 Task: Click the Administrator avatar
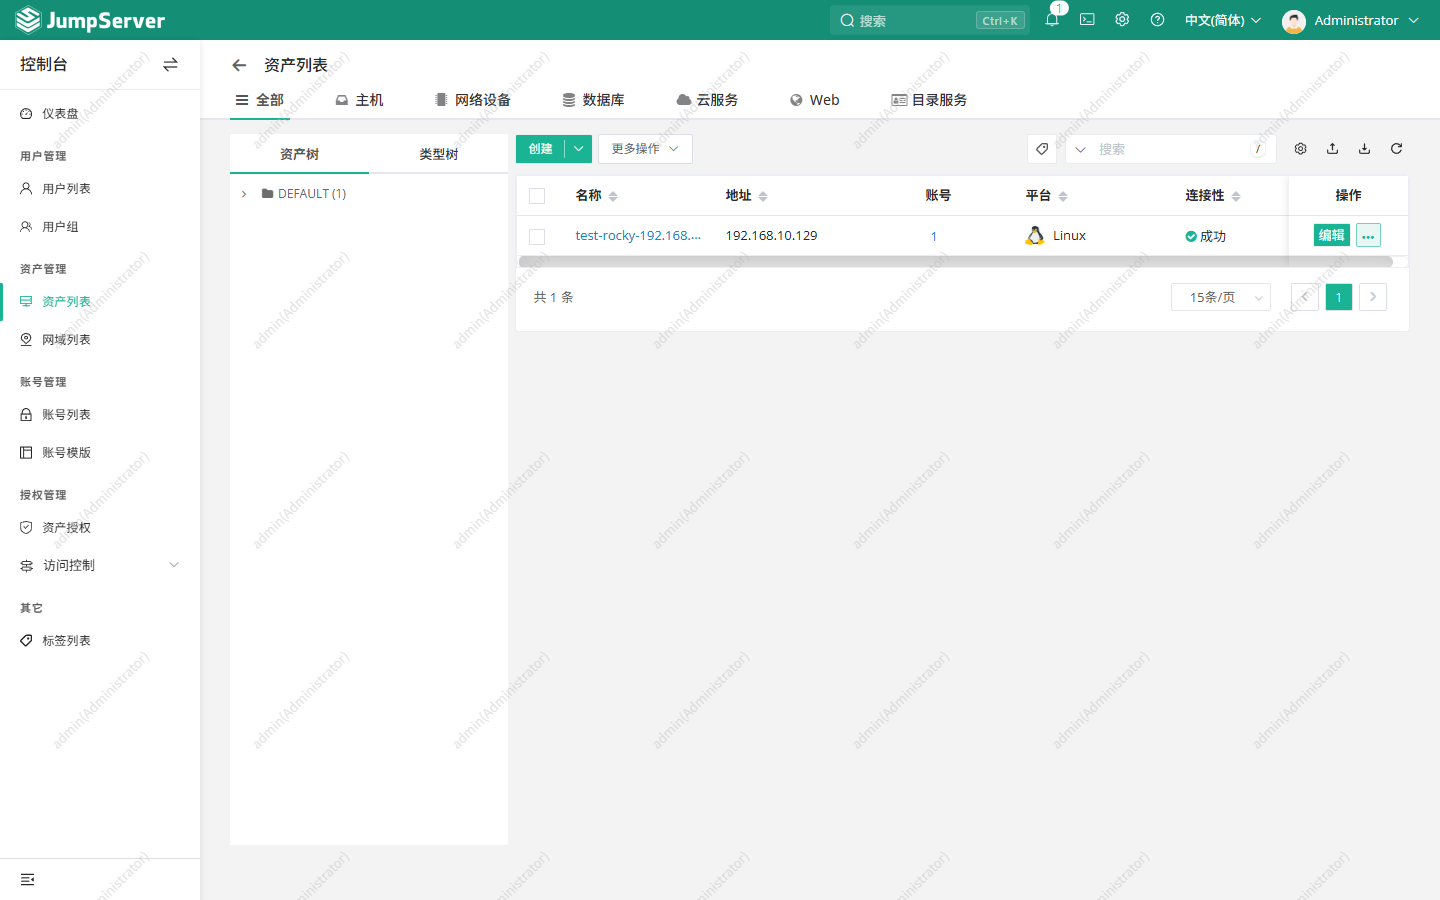[1293, 21]
